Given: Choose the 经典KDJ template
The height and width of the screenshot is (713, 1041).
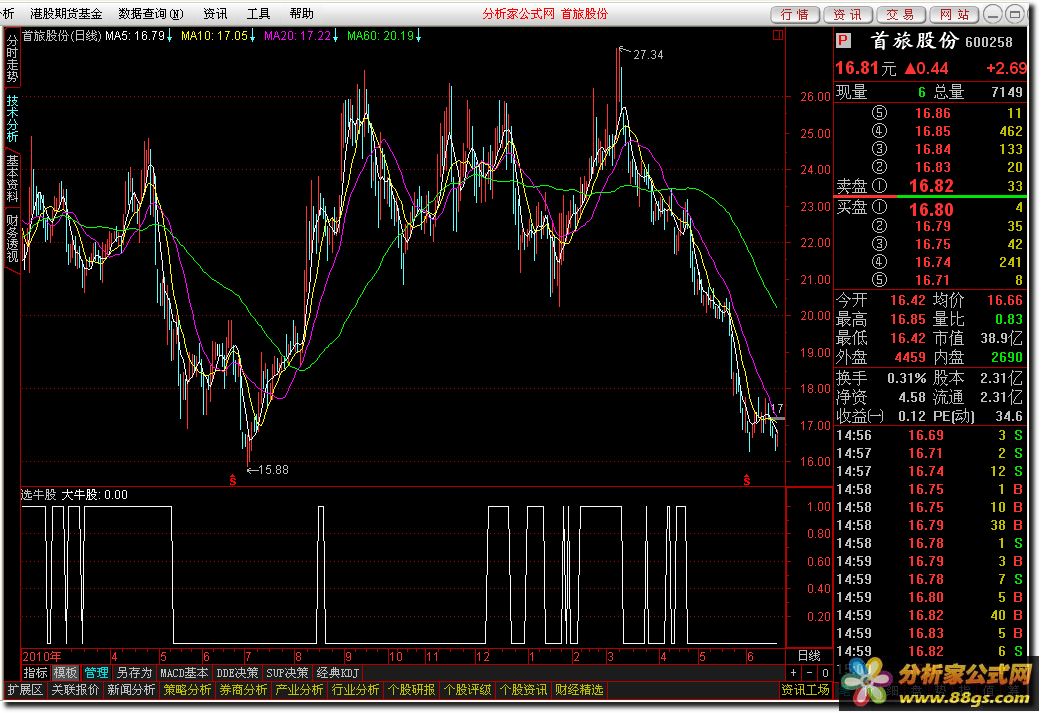Looking at the screenshot, I should (x=337, y=673).
